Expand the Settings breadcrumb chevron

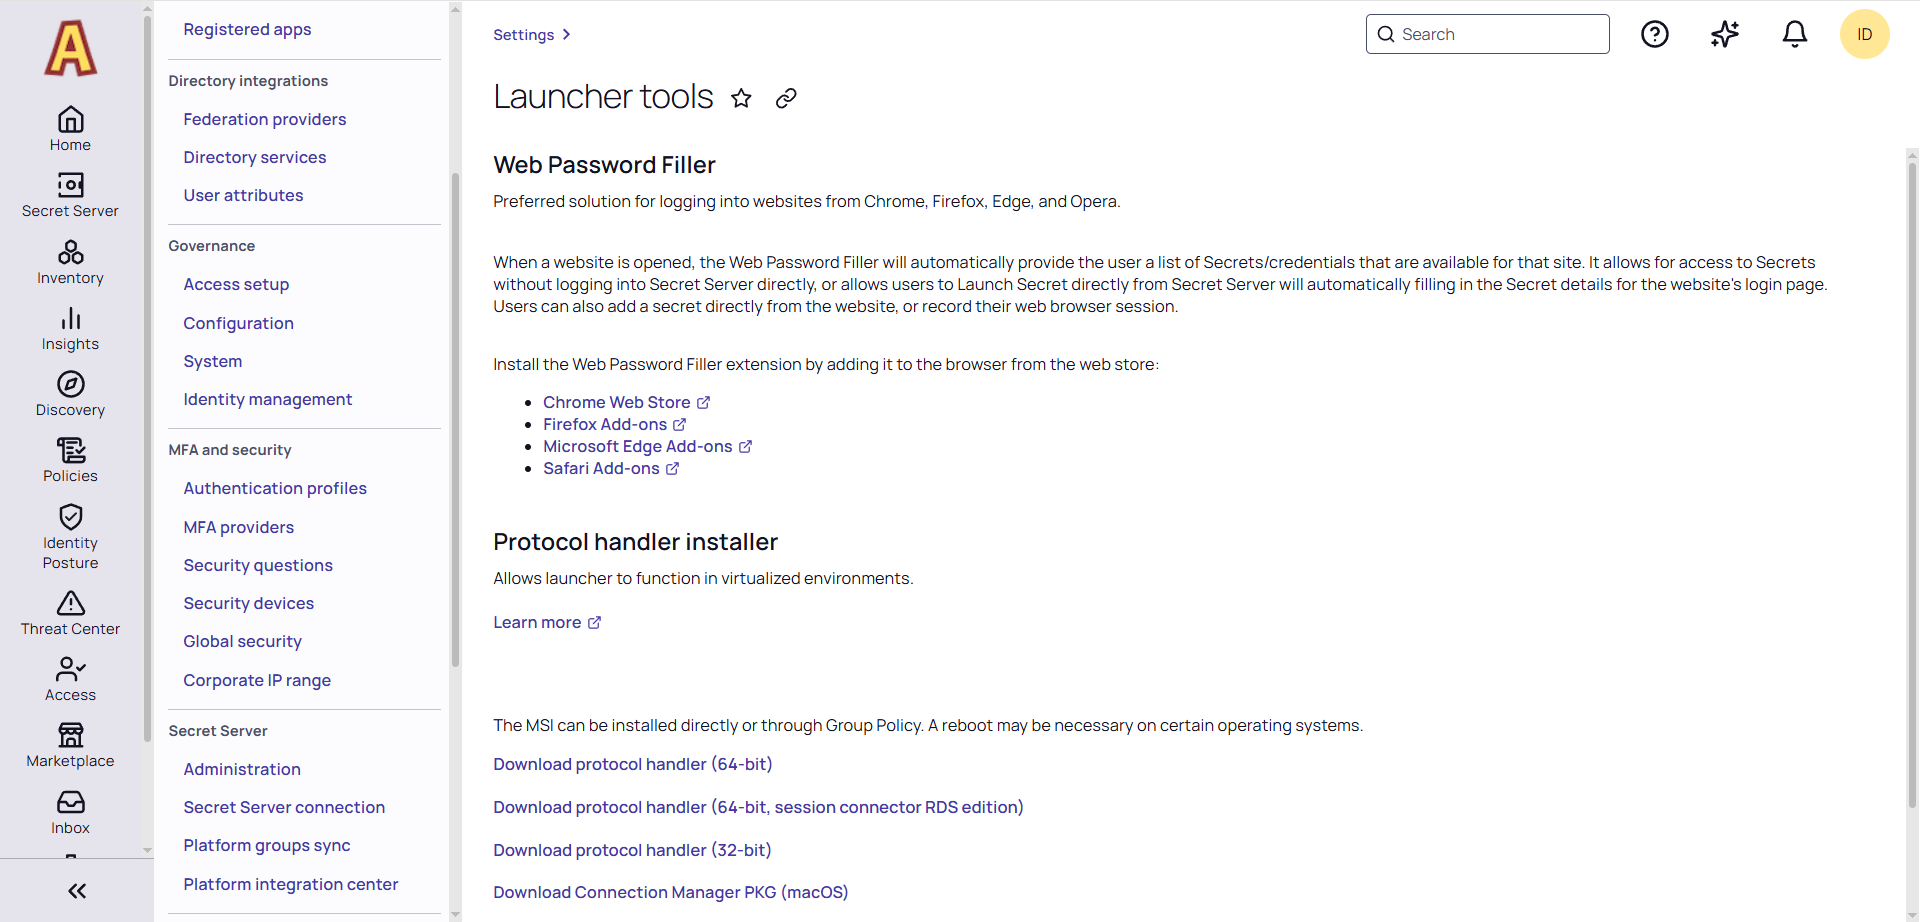(x=567, y=34)
